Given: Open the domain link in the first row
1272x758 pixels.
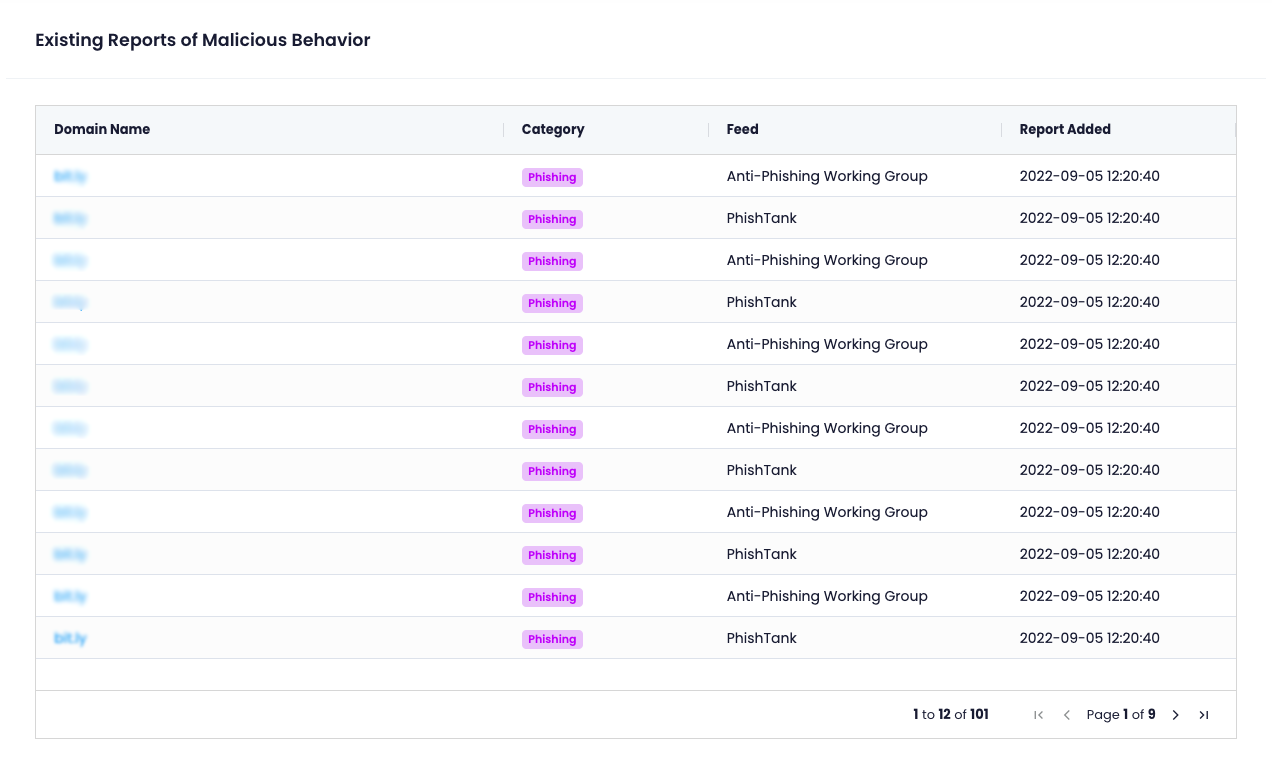Looking at the screenshot, I should 70,177.
